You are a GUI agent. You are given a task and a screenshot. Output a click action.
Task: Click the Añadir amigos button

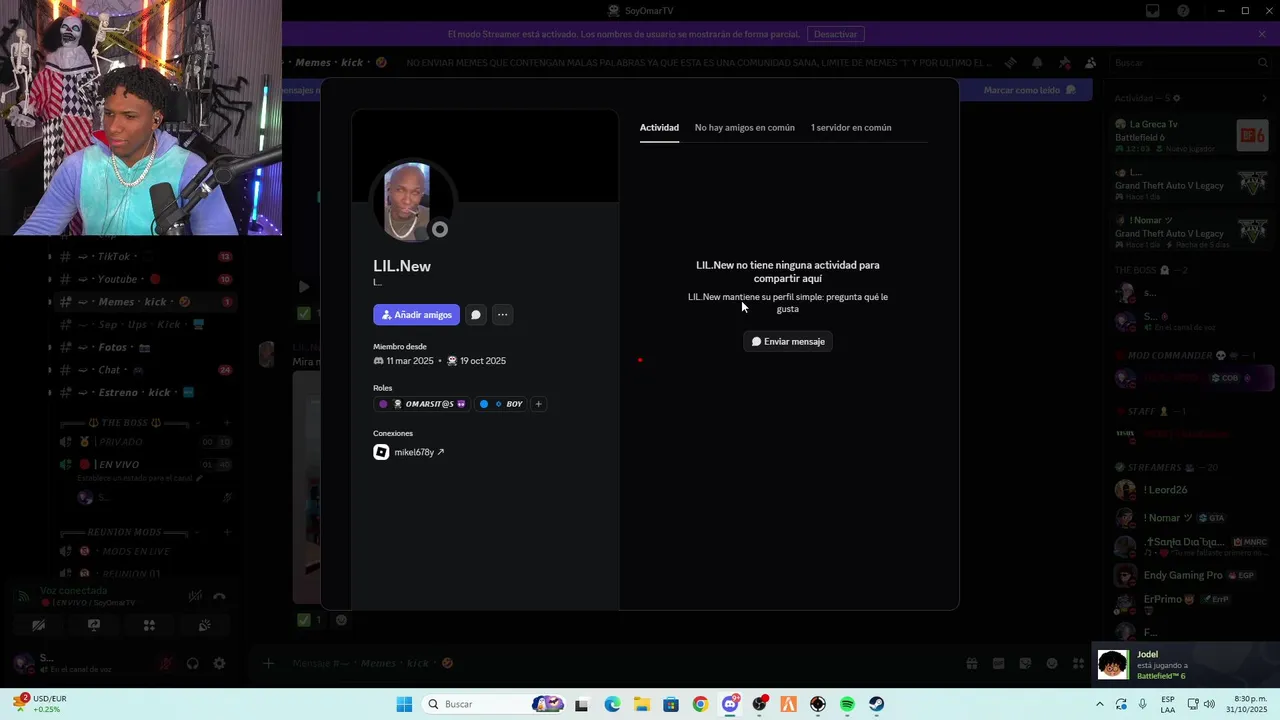416,315
